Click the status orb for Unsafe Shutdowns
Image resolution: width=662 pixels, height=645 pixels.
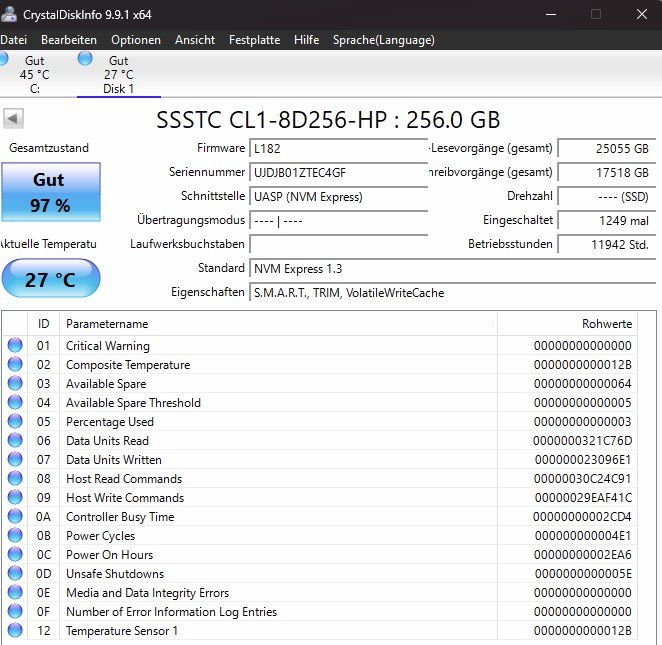click(15, 573)
